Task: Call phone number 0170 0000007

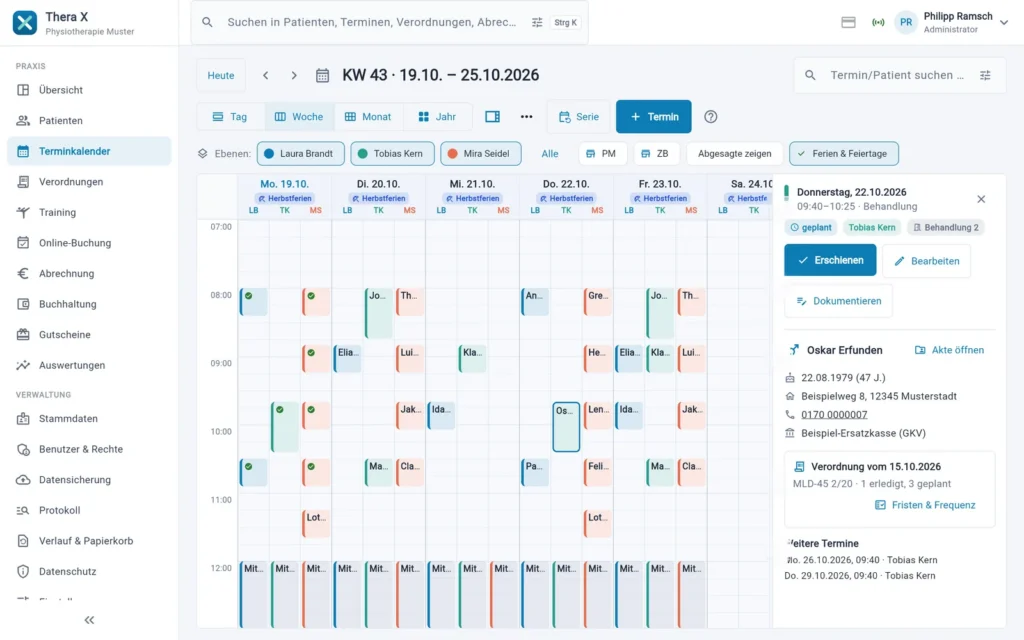Action: click(834, 415)
